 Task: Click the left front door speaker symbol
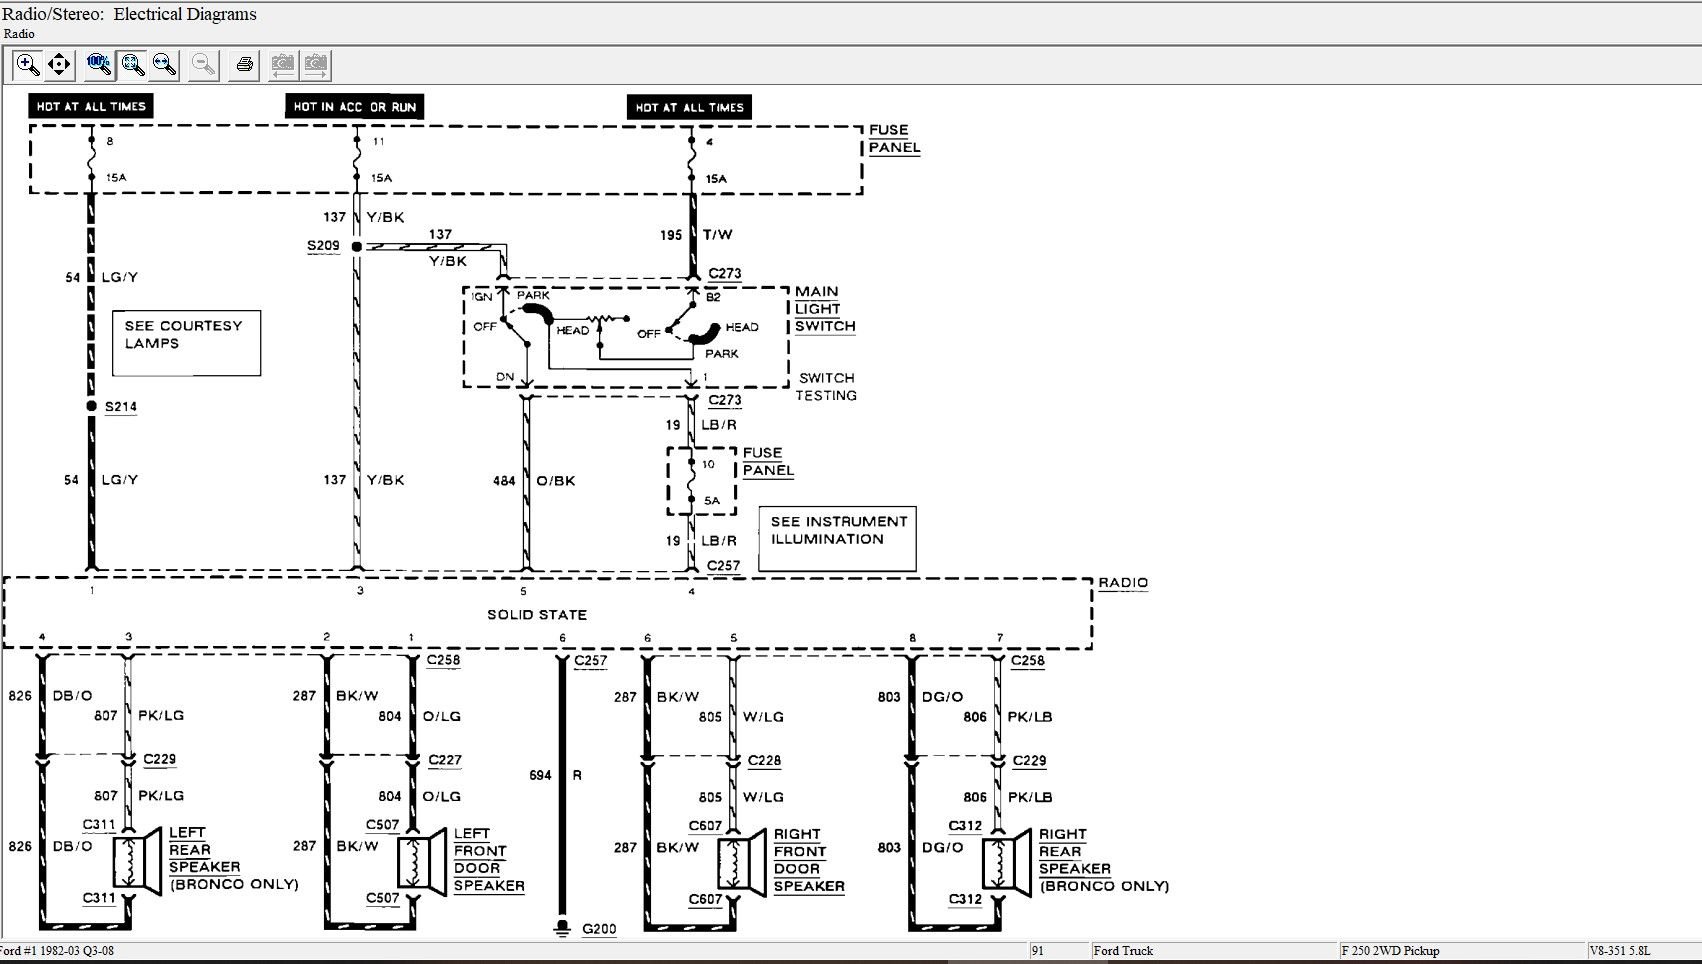coord(422,861)
